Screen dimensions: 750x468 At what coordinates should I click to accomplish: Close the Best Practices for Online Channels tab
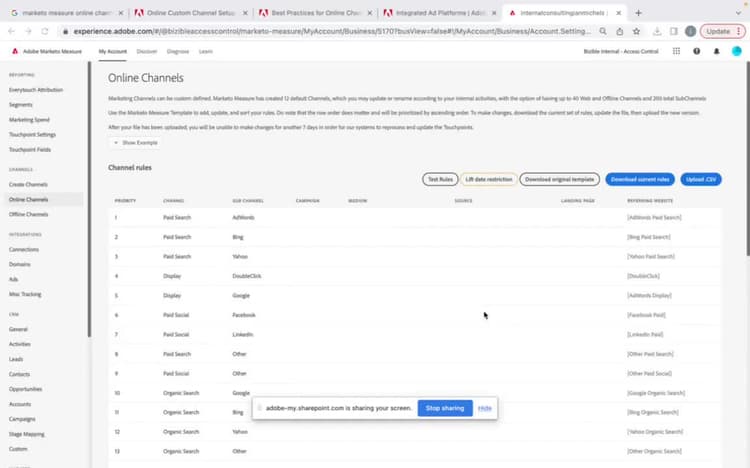[370, 13]
